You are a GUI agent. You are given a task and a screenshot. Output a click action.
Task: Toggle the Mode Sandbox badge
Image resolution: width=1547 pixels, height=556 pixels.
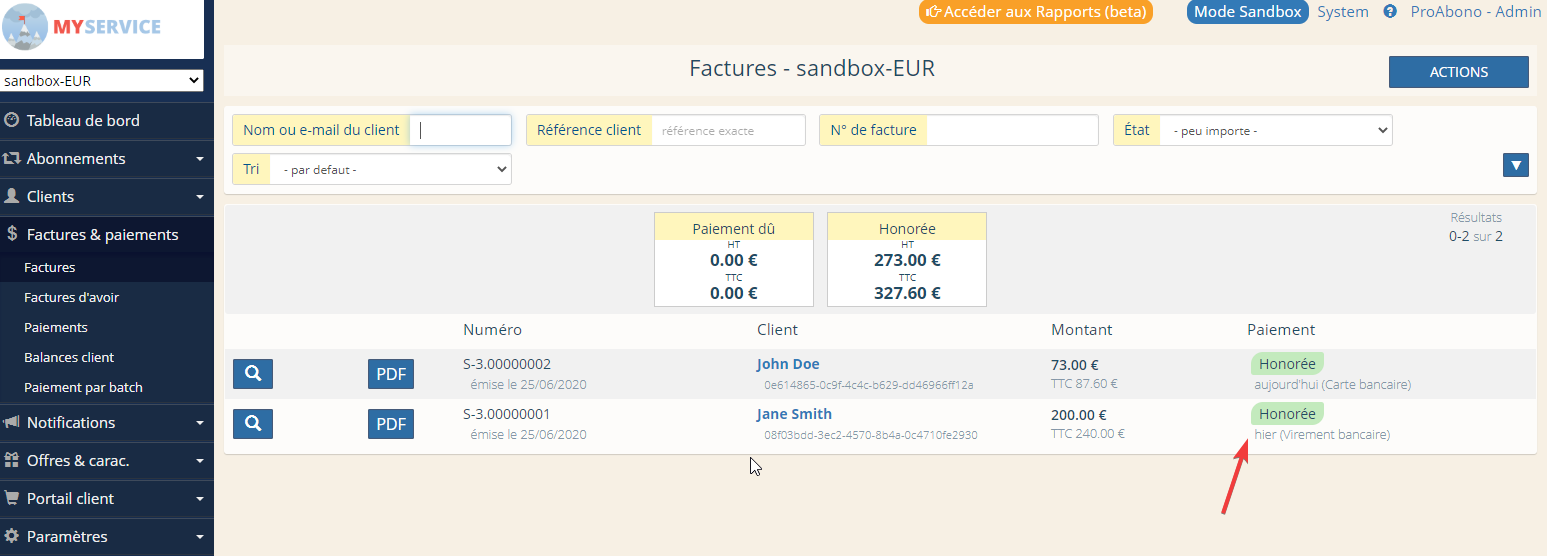(1248, 12)
